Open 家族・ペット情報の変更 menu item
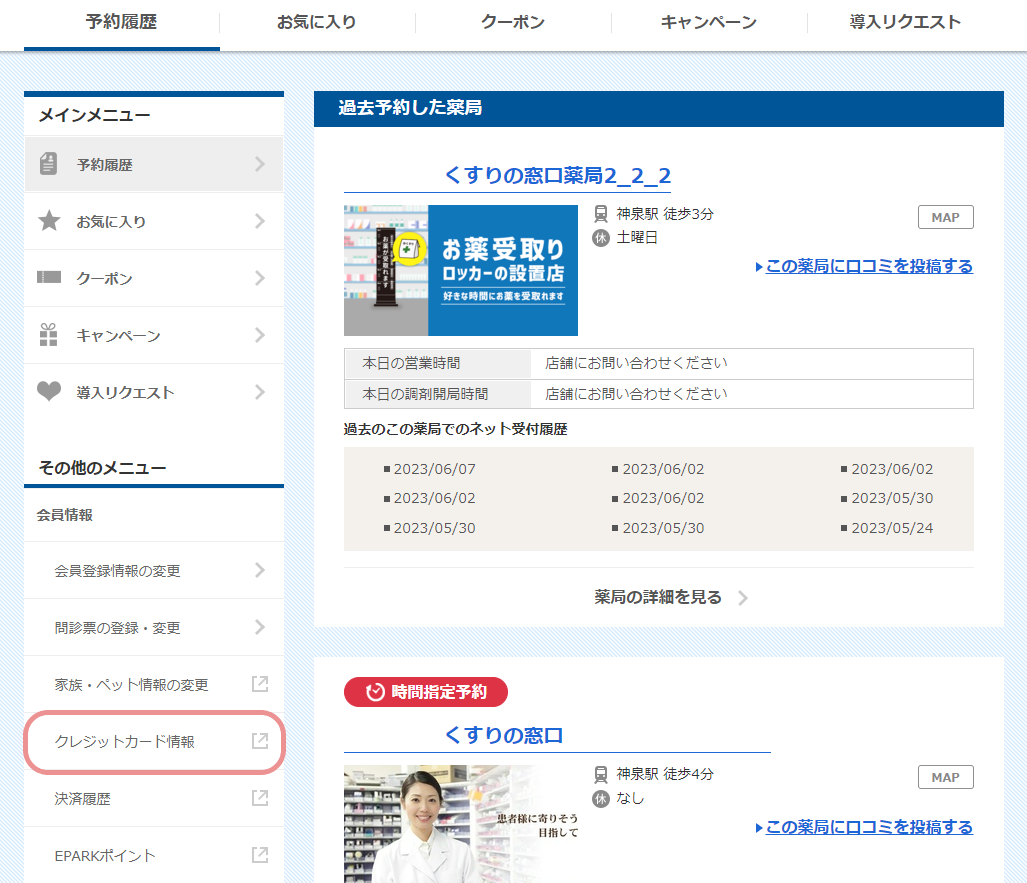The width and height of the screenshot is (1027, 883). [x=154, y=685]
